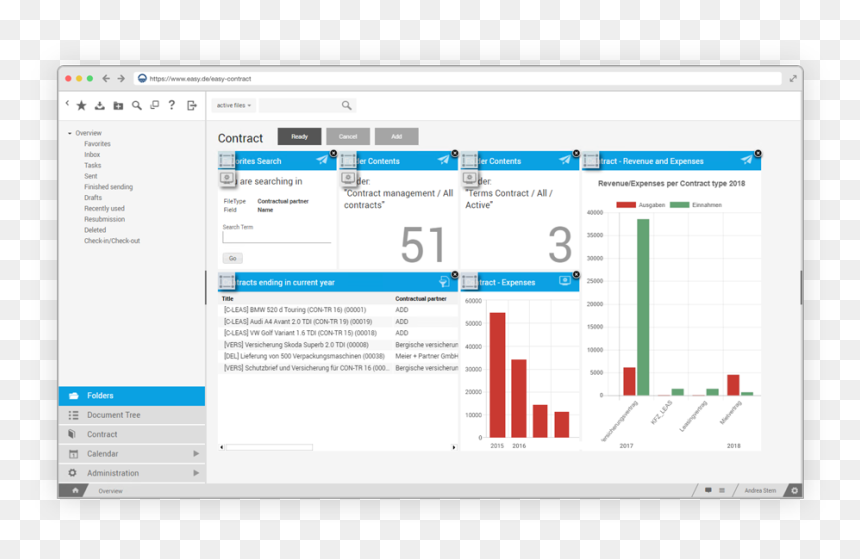Click monitor icon in Contract - Expenses header
The height and width of the screenshot is (559, 860).
(565, 281)
